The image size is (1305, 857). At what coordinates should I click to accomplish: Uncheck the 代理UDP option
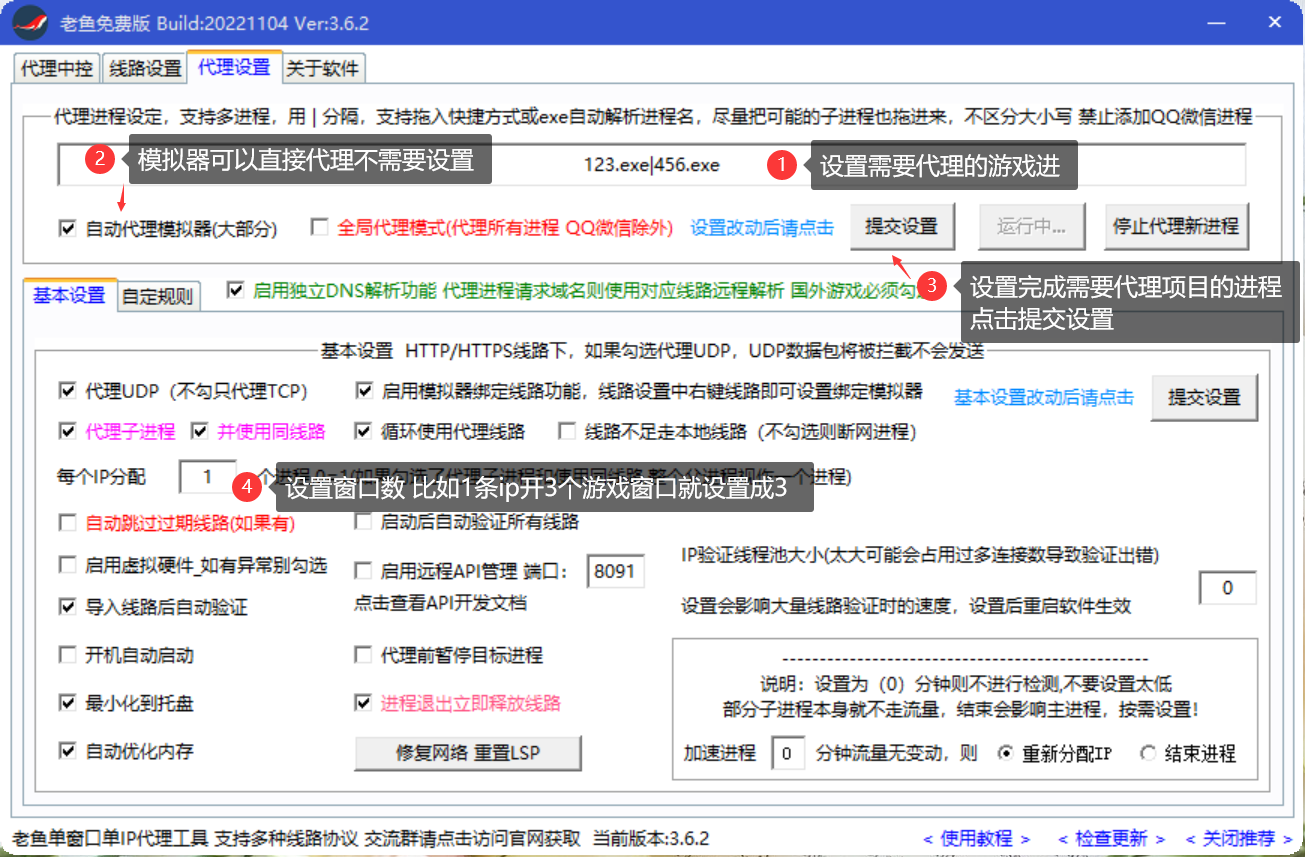(68, 391)
